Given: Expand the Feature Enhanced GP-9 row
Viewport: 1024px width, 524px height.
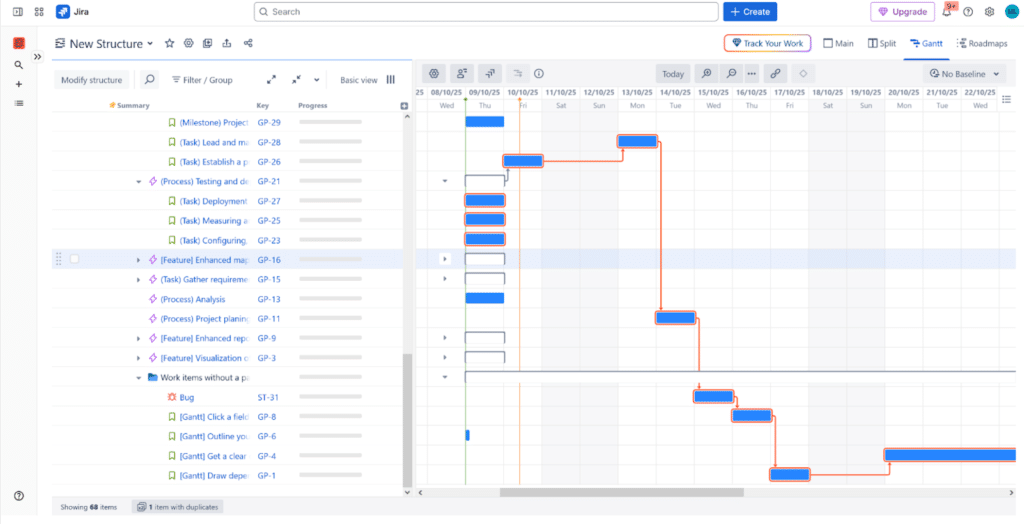Looking at the screenshot, I should [x=139, y=339].
